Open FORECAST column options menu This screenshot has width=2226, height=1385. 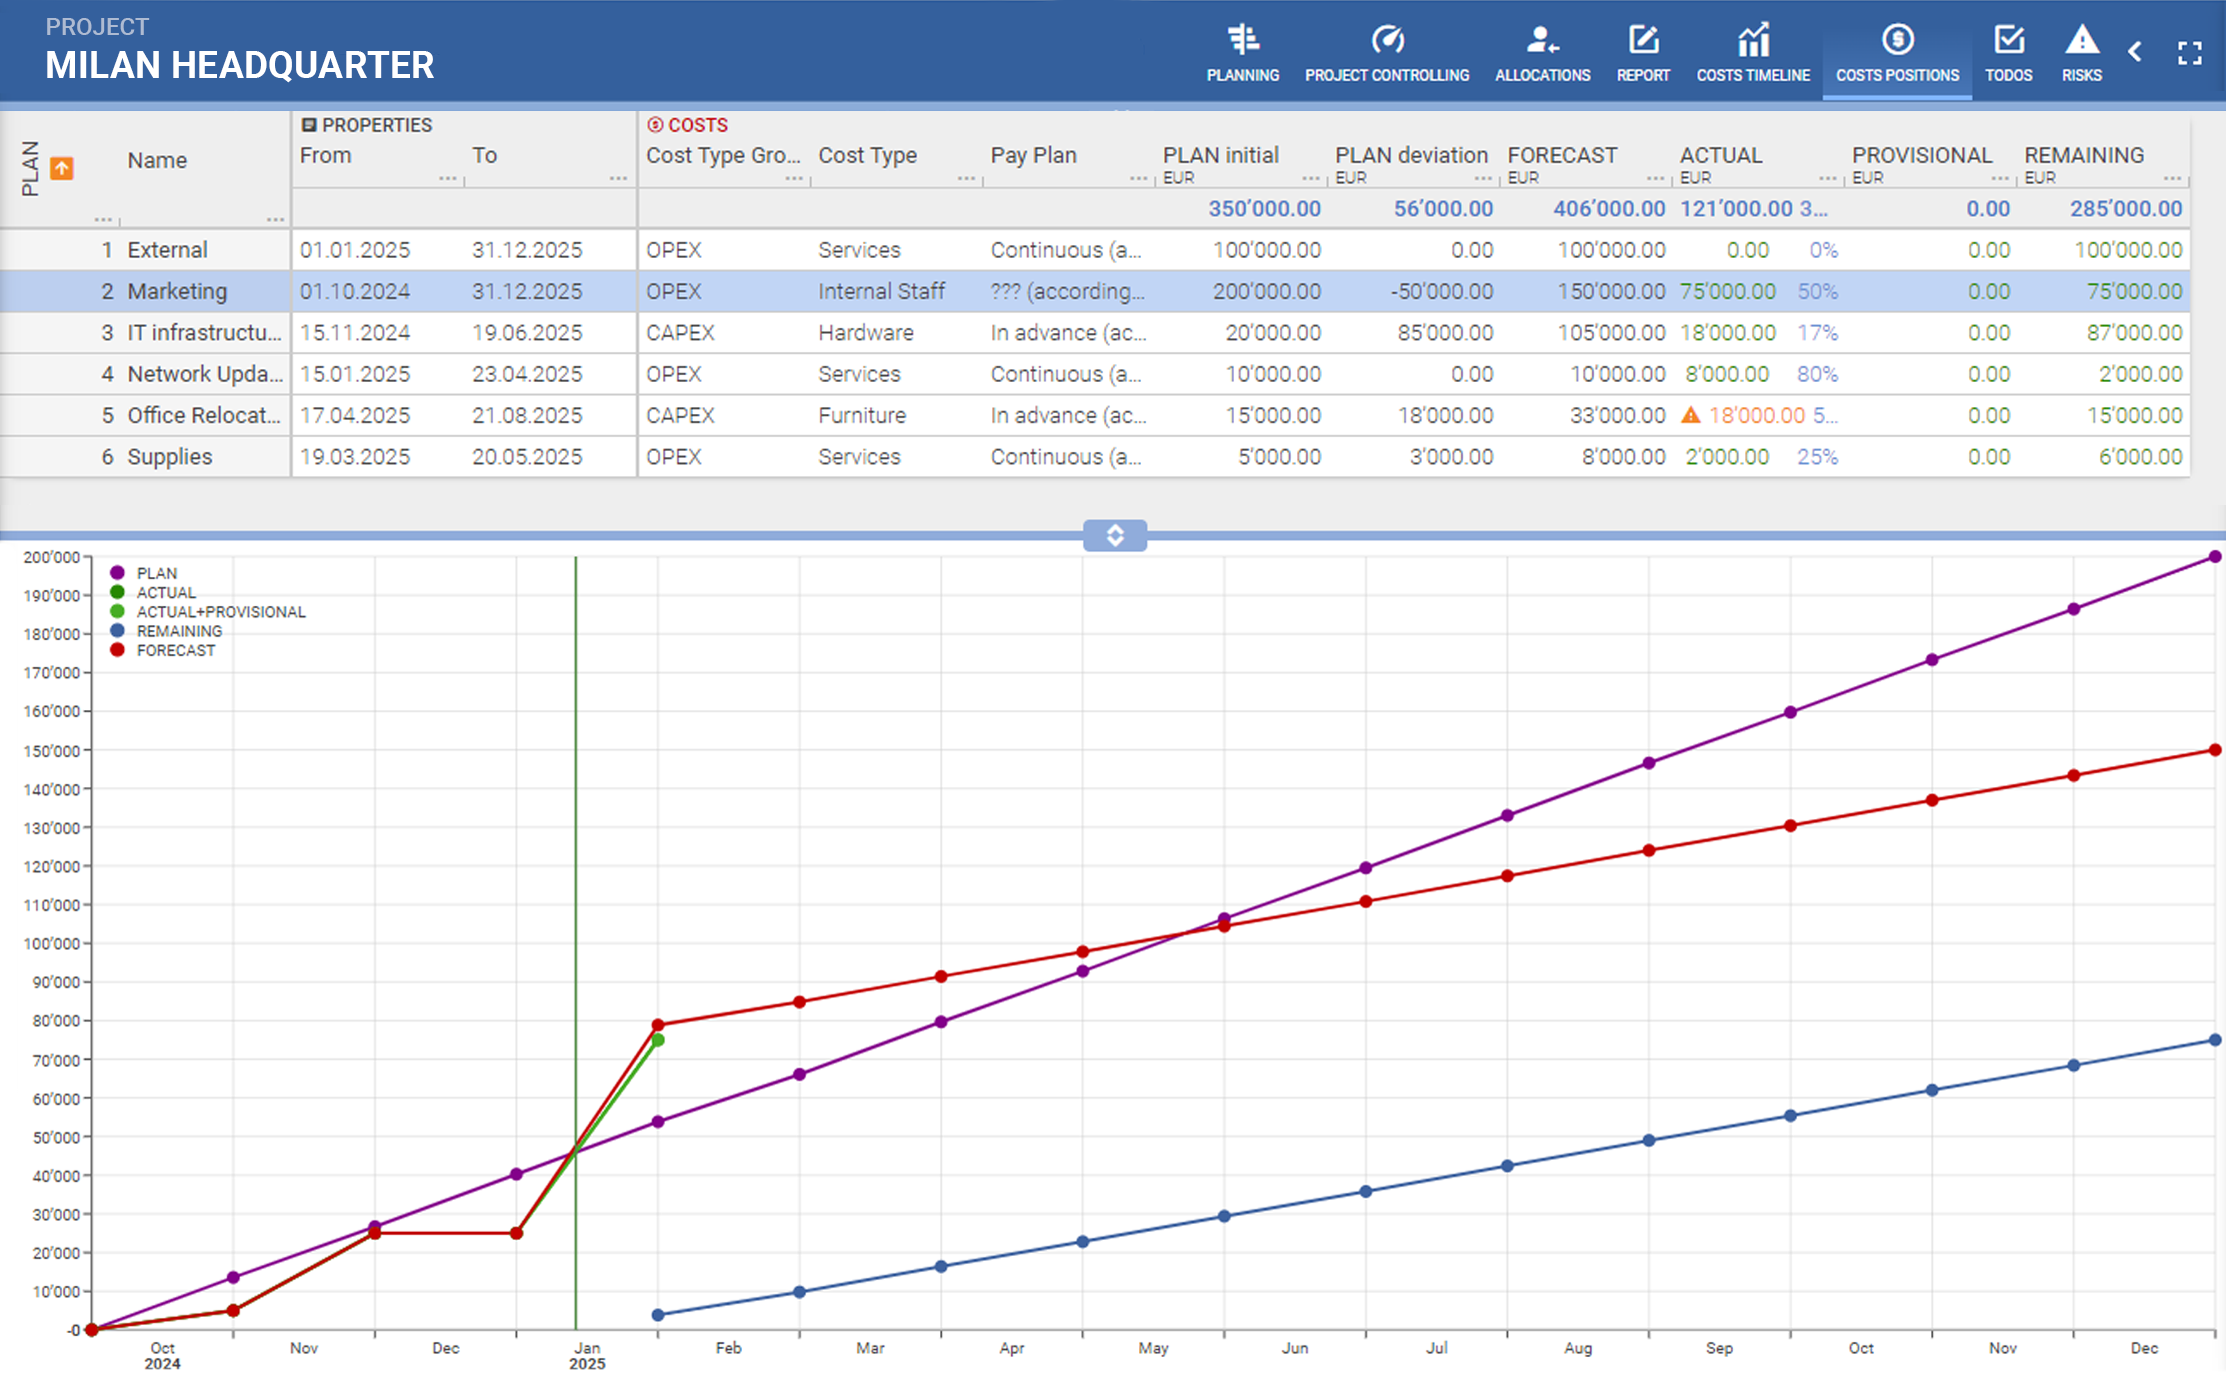pos(1655,178)
